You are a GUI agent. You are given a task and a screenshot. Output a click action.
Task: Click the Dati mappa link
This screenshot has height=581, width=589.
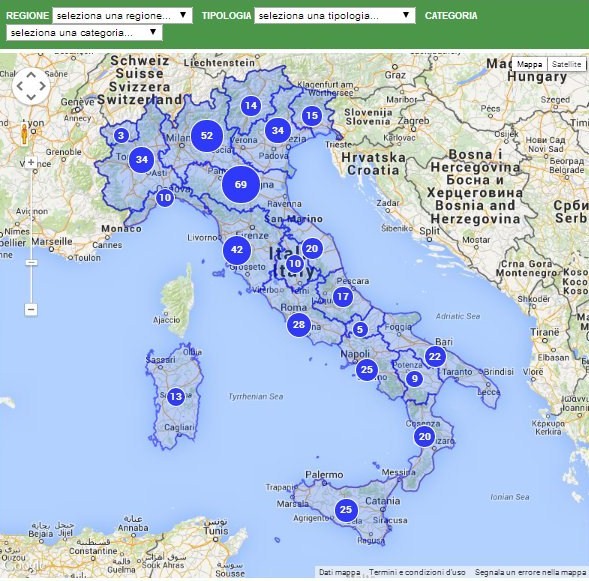tap(340, 572)
